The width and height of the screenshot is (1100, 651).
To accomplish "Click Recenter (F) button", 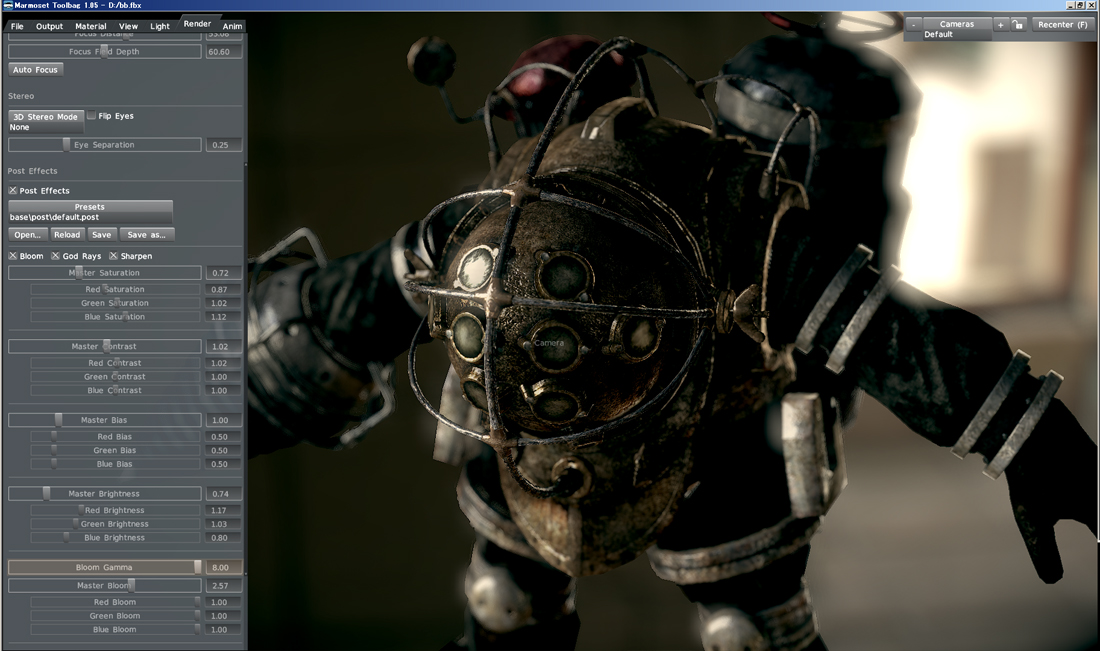I will tap(1062, 25).
